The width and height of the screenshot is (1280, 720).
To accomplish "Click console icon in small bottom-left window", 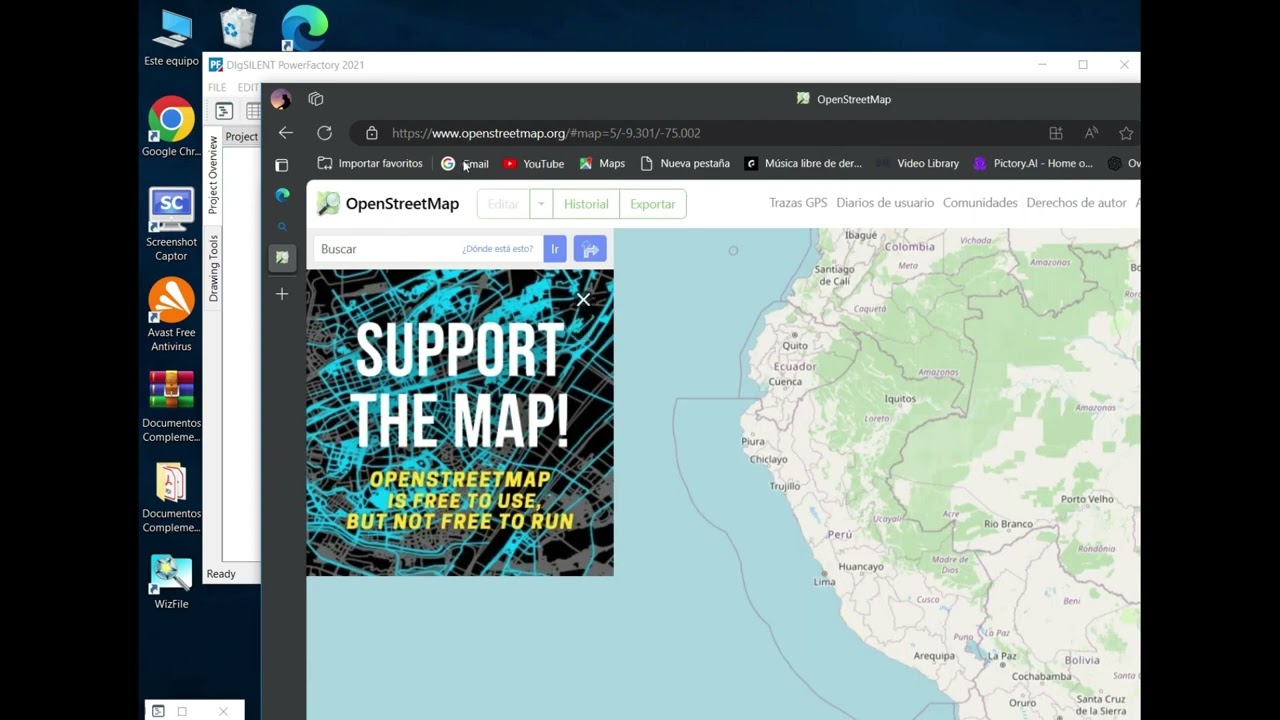I will 158,711.
